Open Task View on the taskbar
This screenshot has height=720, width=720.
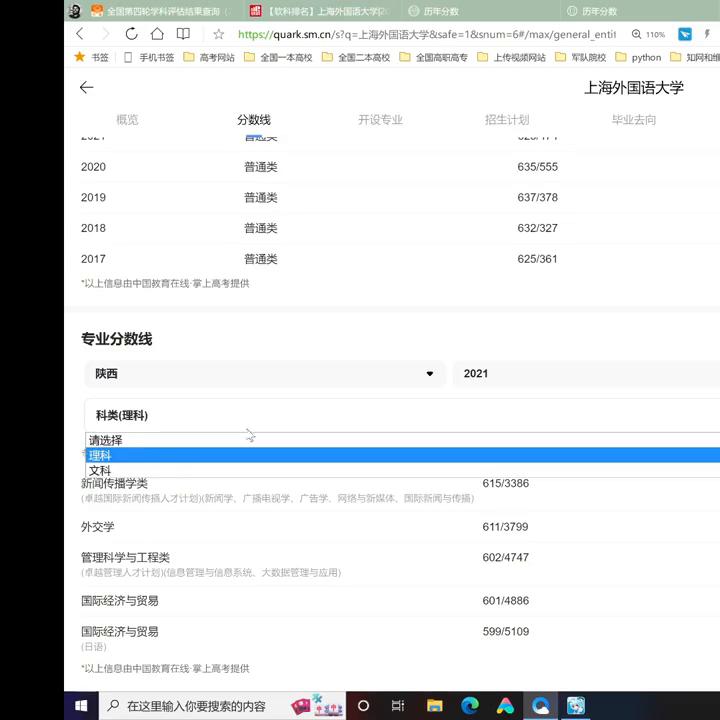[x=398, y=705]
